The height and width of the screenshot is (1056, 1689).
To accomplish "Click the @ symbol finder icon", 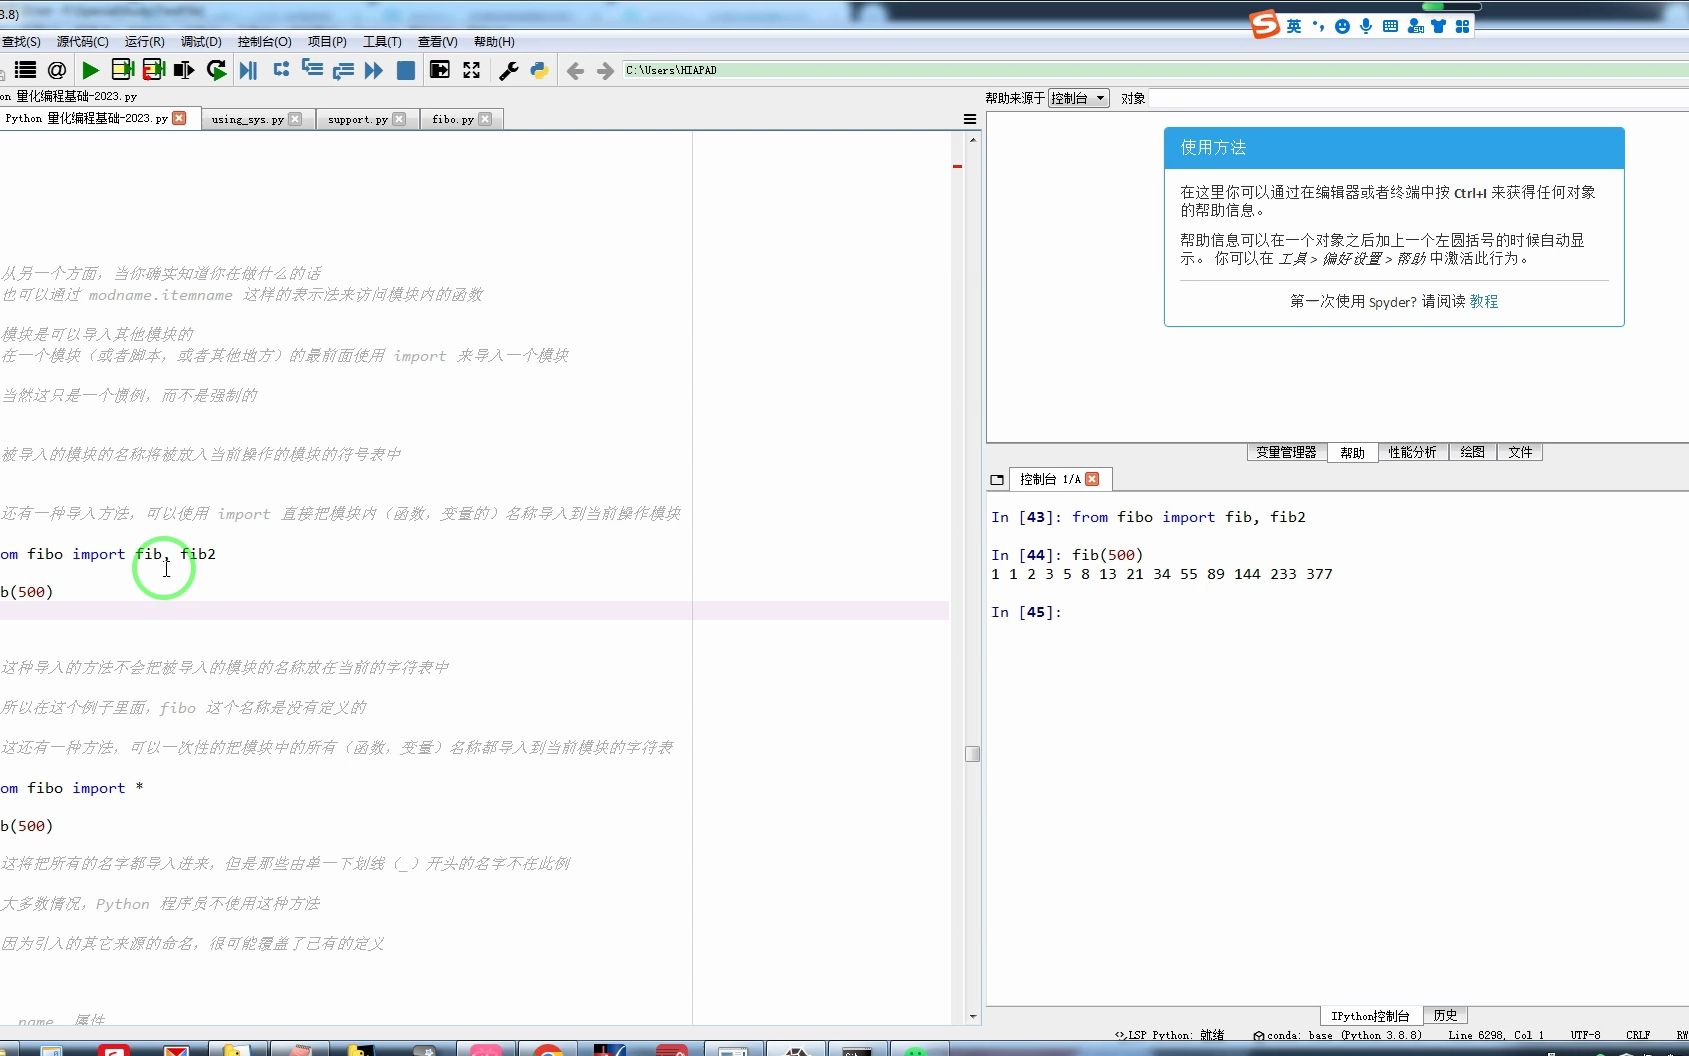I will click(x=57, y=70).
